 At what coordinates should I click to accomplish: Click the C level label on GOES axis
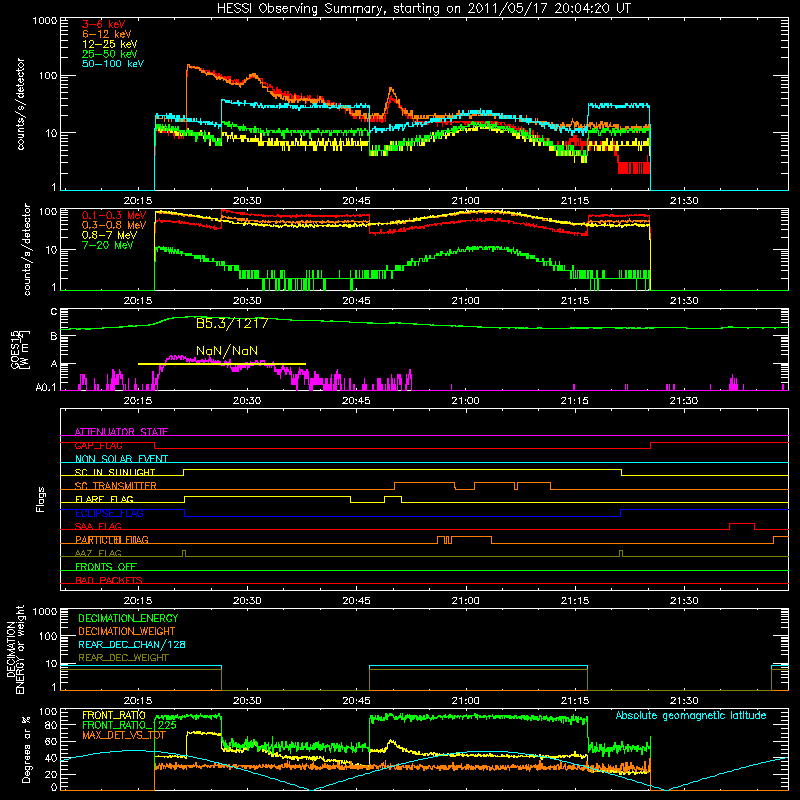click(54, 312)
